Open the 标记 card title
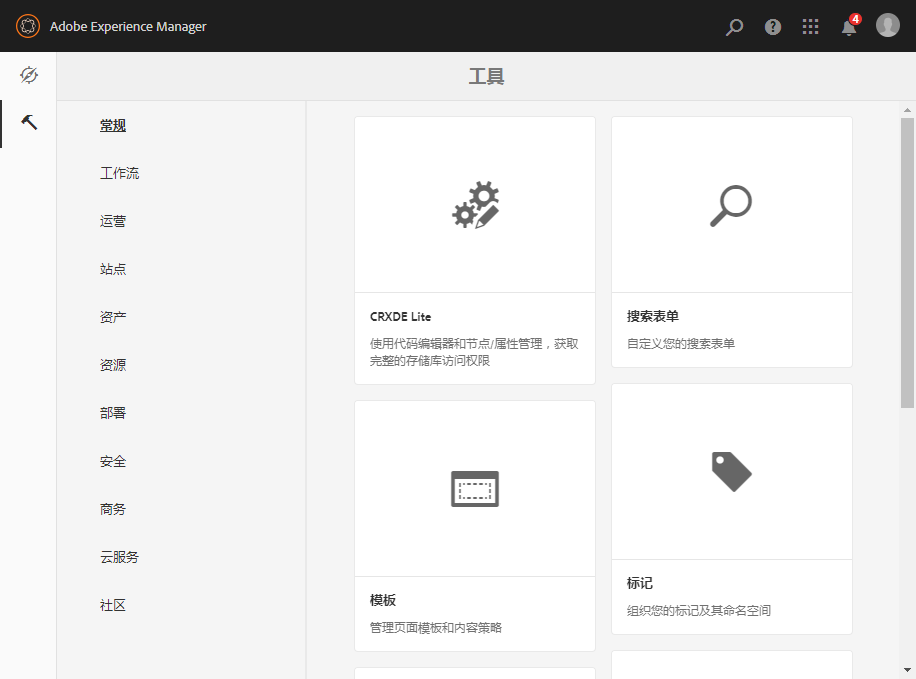Image resolution: width=916 pixels, height=679 pixels. click(x=640, y=584)
